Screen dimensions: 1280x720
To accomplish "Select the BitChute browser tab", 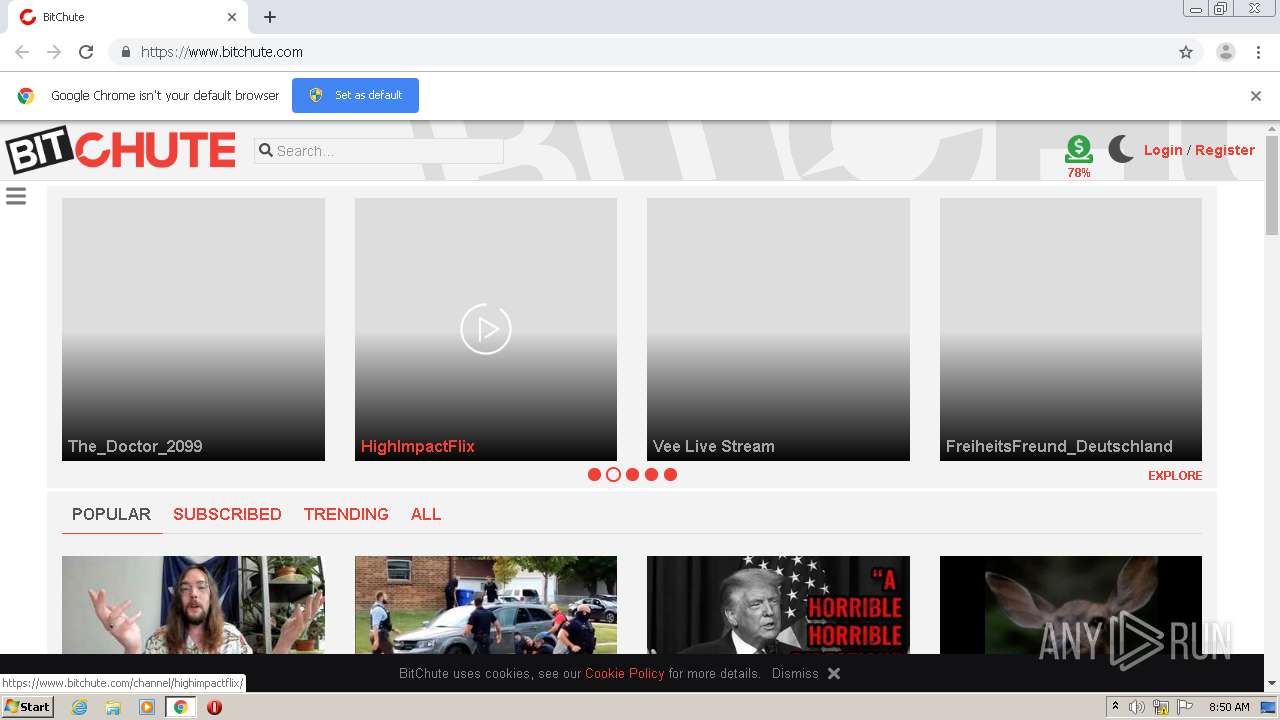I will point(127,17).
